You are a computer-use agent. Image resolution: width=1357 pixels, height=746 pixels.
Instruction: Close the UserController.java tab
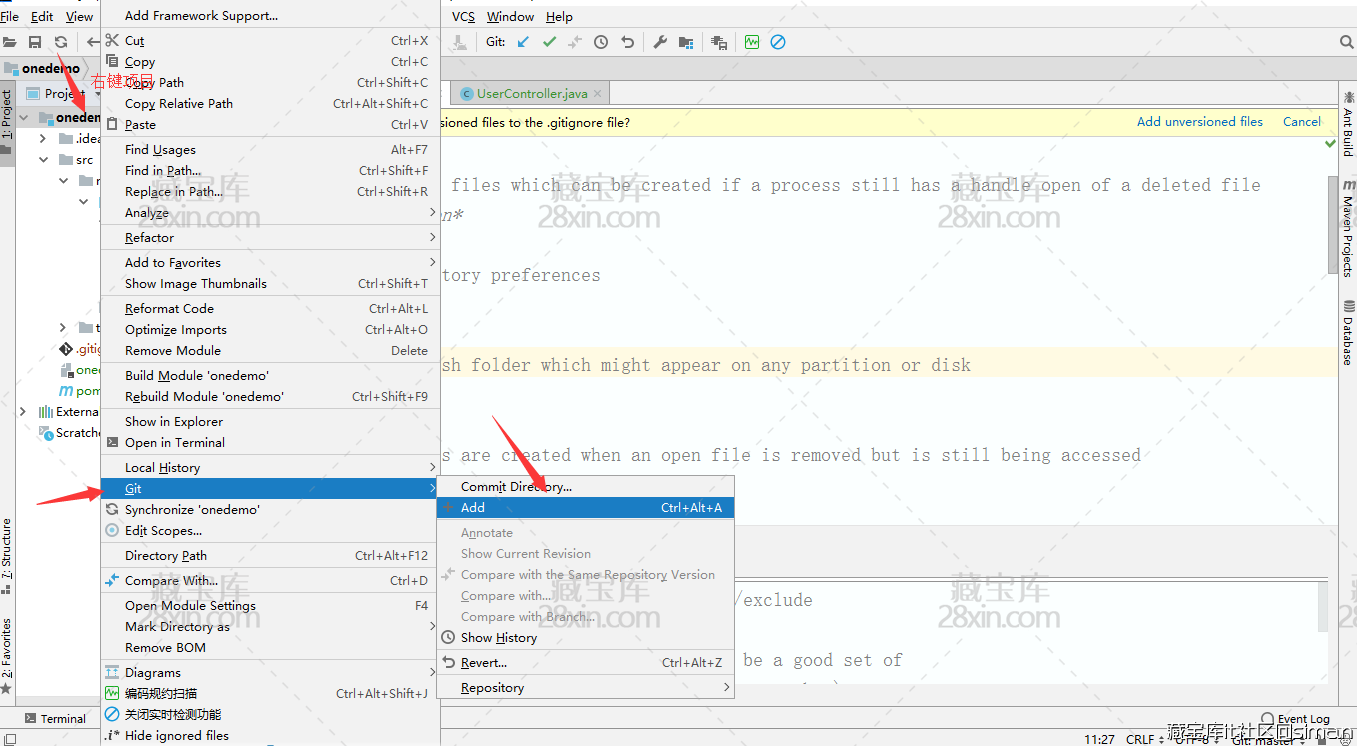598,94
